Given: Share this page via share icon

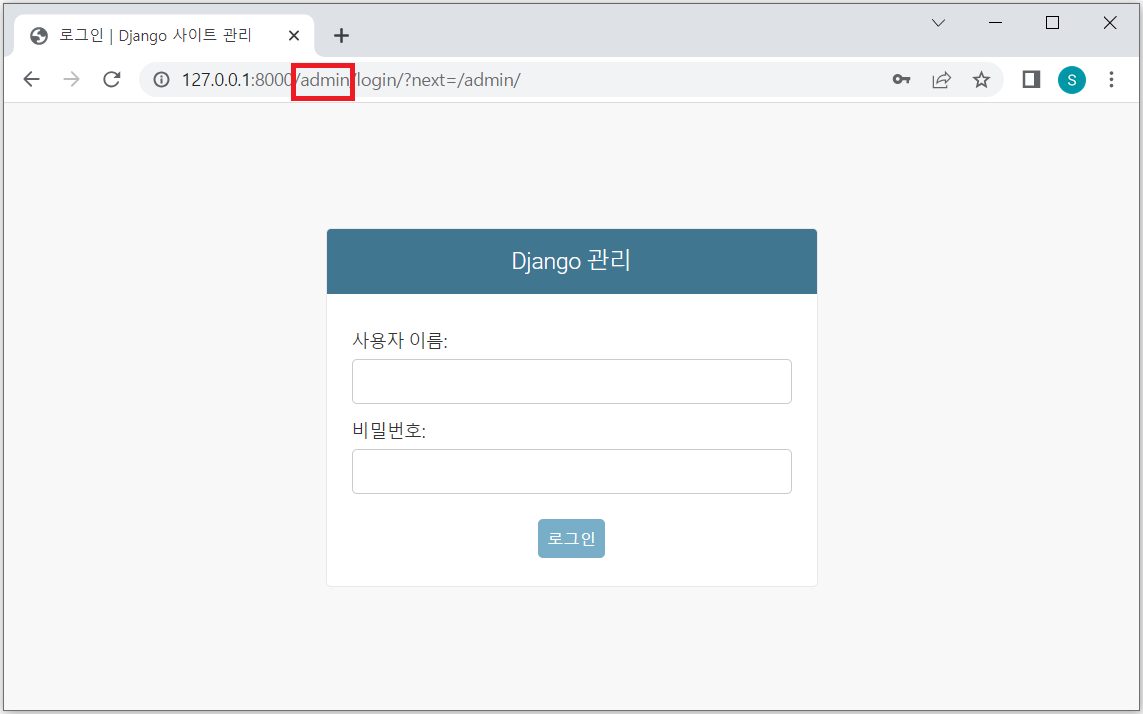Looking at the screenshot, I should (x=942, y=79).
